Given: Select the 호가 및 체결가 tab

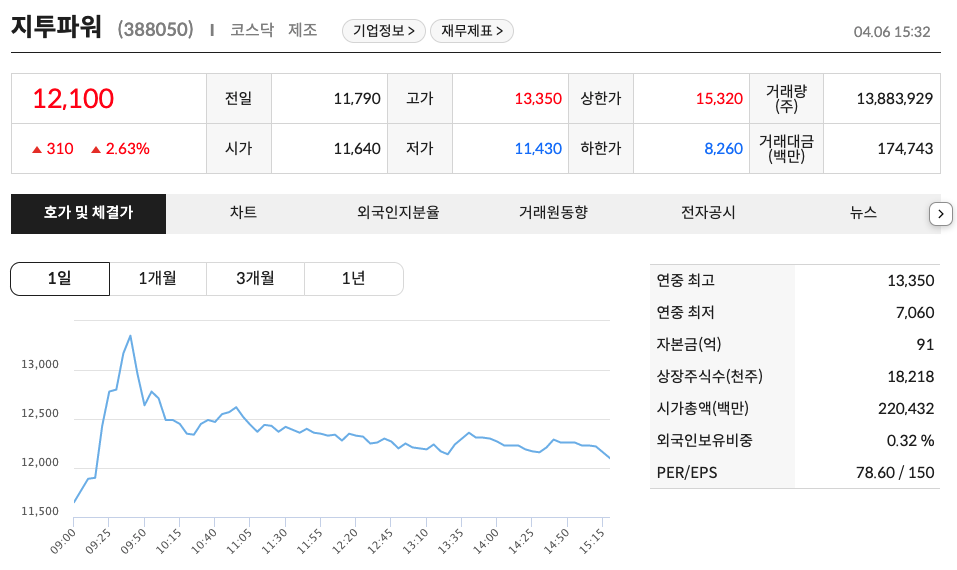Looking at the screenshot, I should (88, 214).
